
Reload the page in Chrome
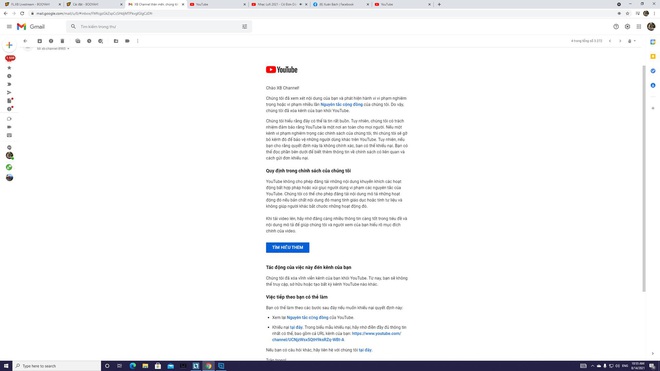[x=22, y=13]
